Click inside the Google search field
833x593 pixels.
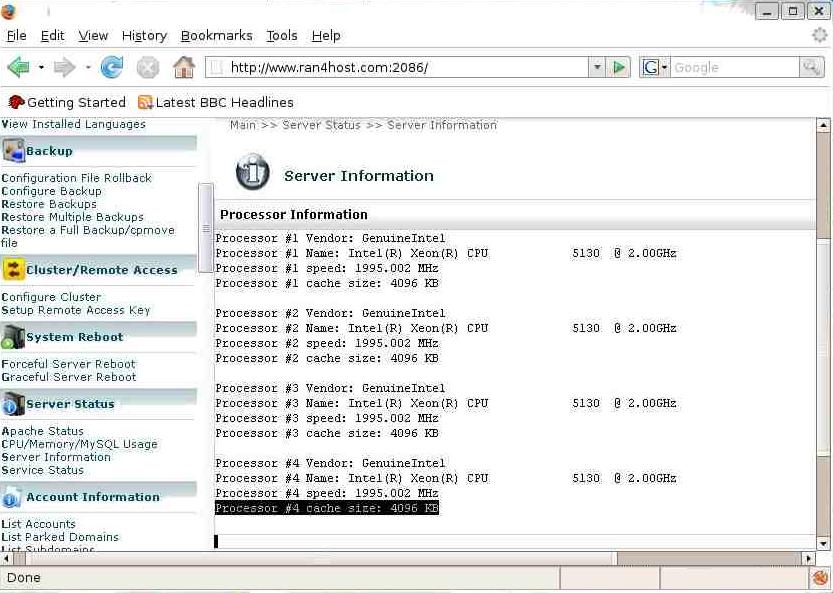tap(732, 68)
